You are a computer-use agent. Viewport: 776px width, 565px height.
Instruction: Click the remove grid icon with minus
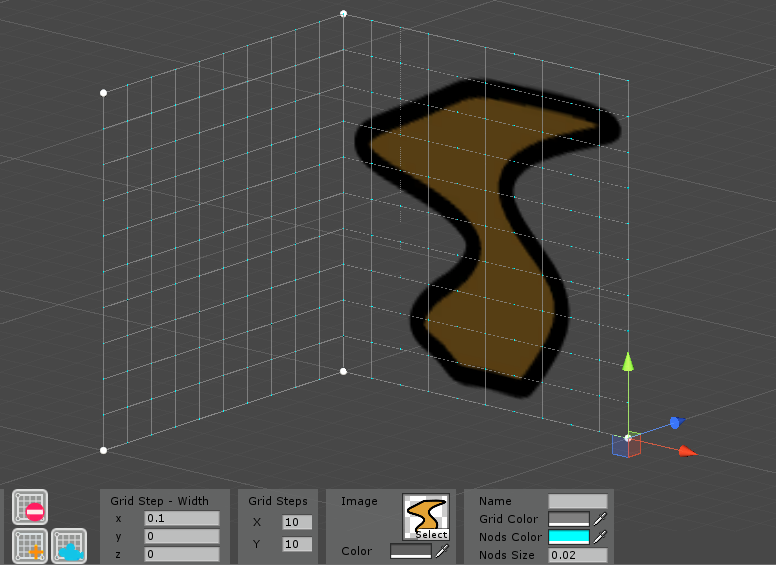coord(30,507)
